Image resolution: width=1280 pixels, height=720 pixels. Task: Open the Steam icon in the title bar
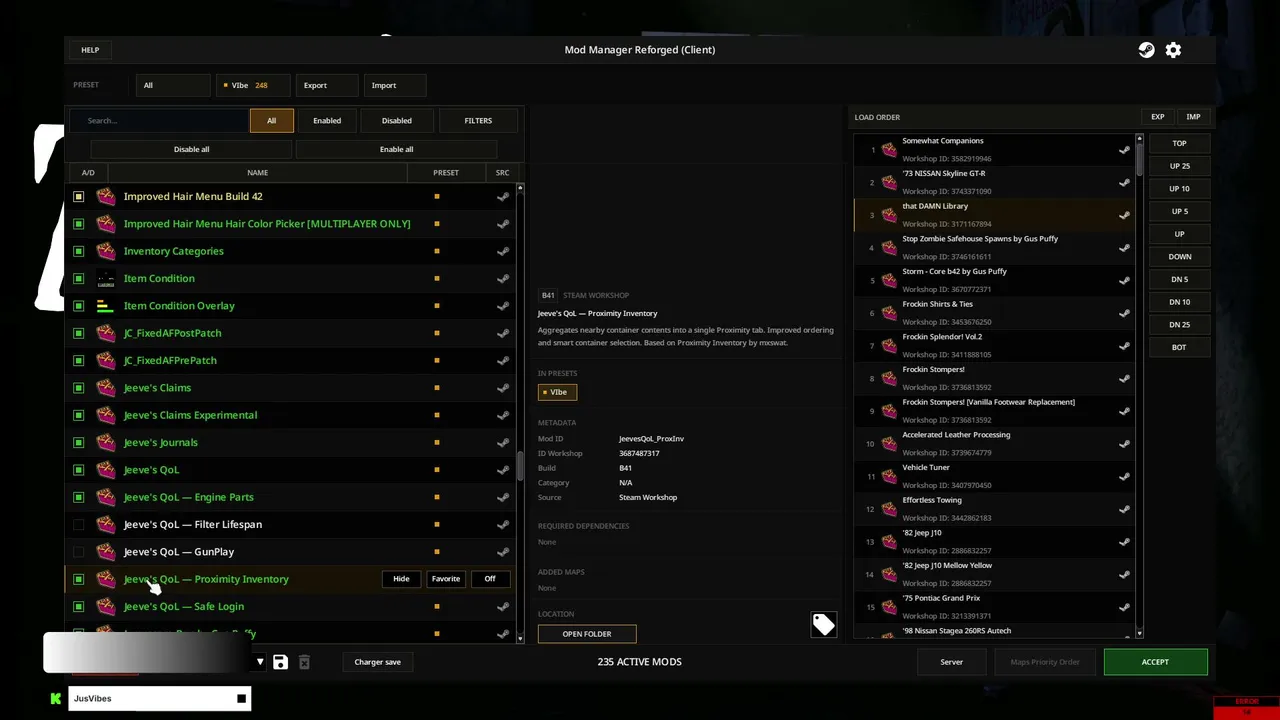click(1146, 50)
